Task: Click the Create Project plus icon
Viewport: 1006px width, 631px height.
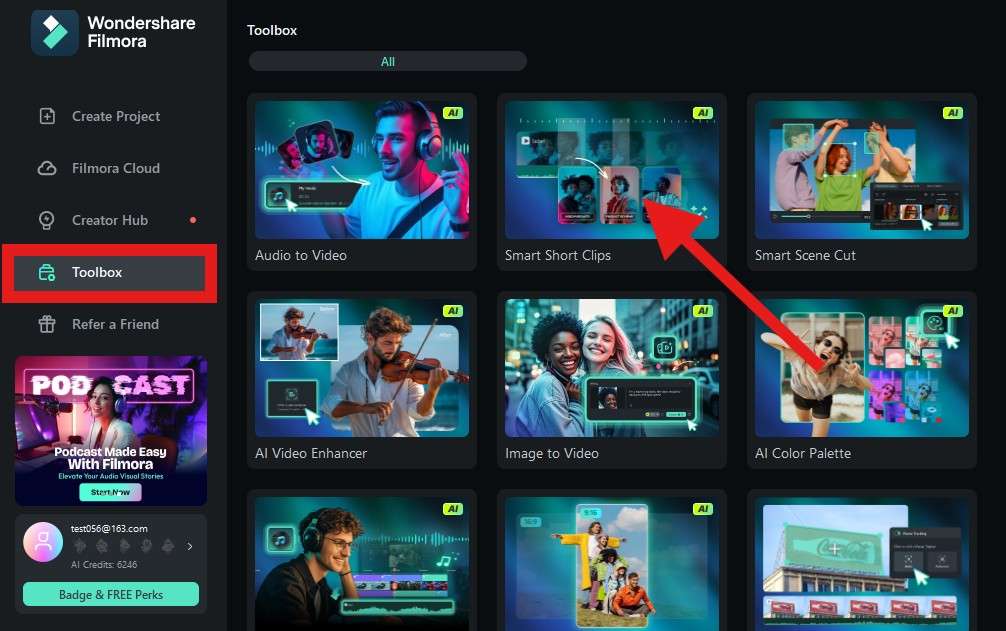Action: tap(47, 116)
